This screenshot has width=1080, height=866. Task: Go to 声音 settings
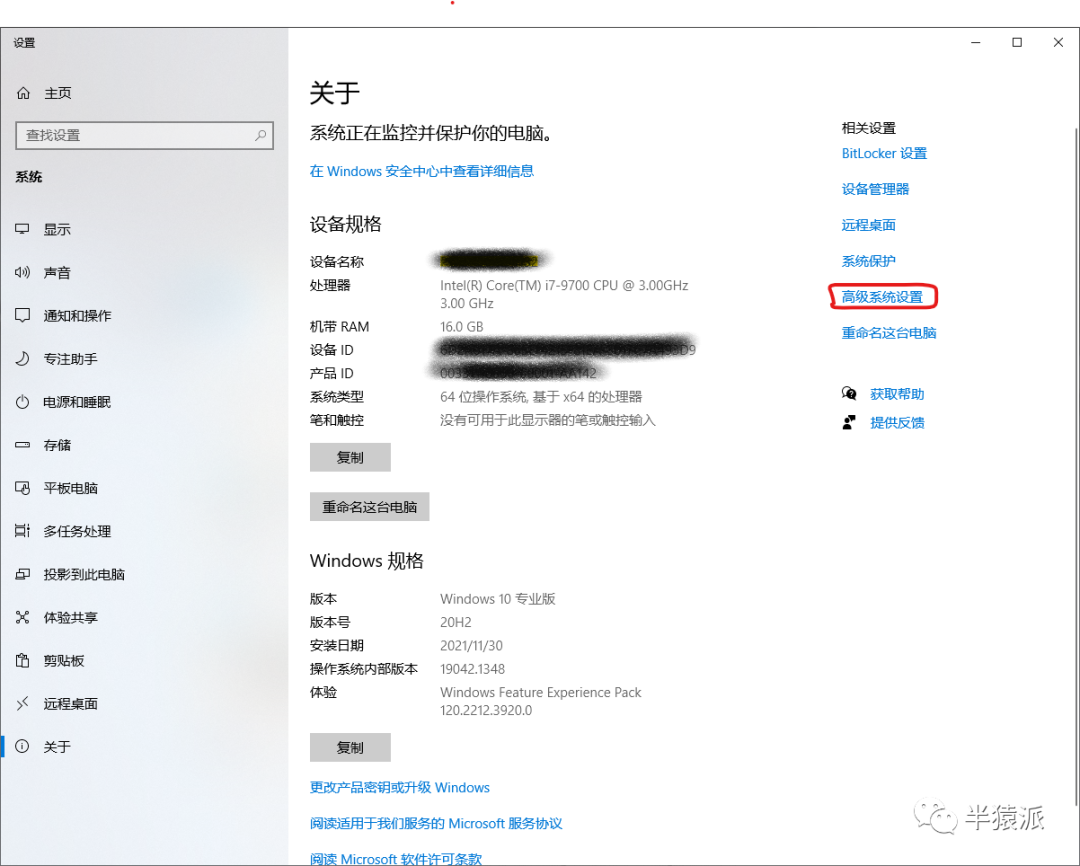pyautogui.click(x=144, y=273)
